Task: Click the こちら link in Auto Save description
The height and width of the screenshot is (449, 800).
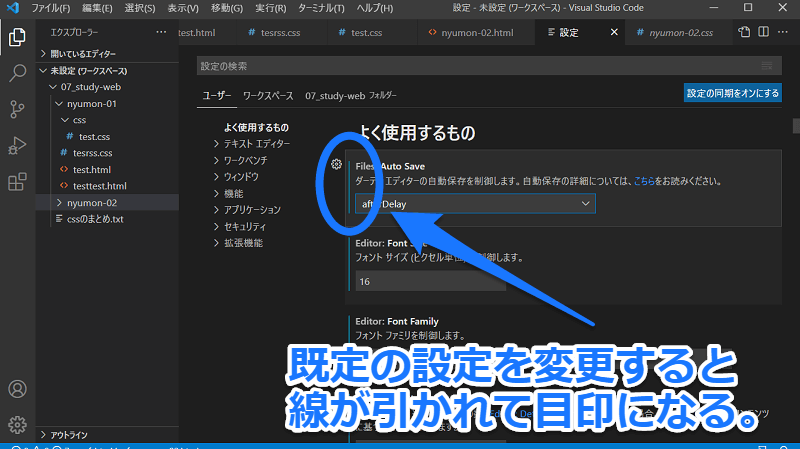Action: click(647, 181)
